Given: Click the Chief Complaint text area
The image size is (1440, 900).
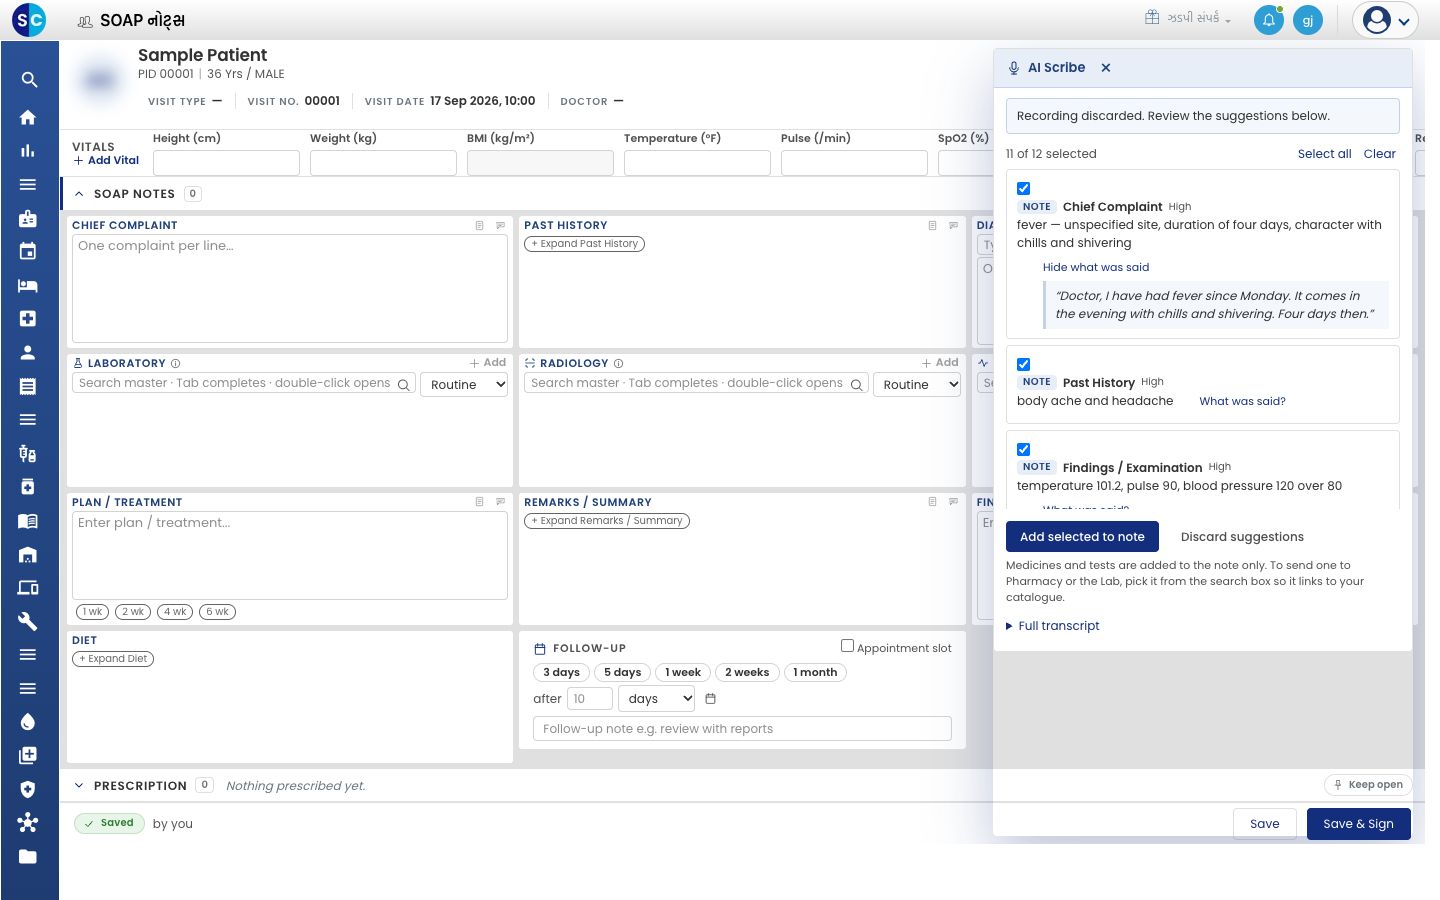Looking at the screenshot, I should click(290, 289).
